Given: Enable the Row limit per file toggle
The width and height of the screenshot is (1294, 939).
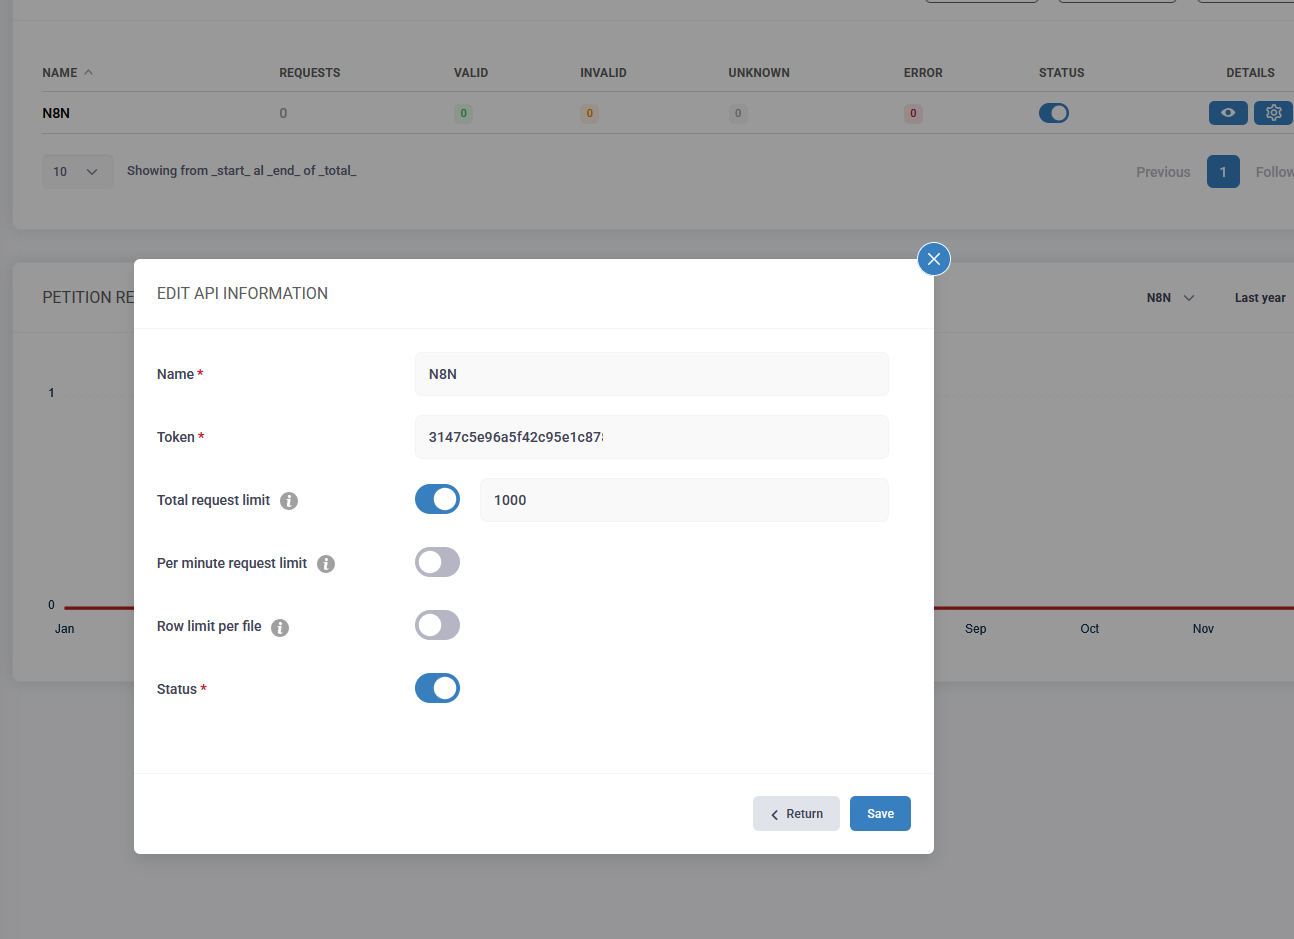Looking at the screenshot, I should 437,624.
